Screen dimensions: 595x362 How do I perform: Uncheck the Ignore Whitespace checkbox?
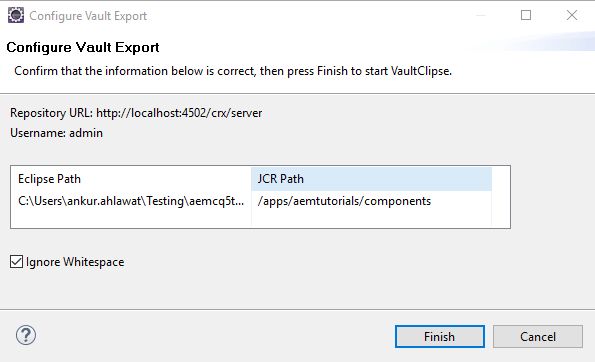16,262
